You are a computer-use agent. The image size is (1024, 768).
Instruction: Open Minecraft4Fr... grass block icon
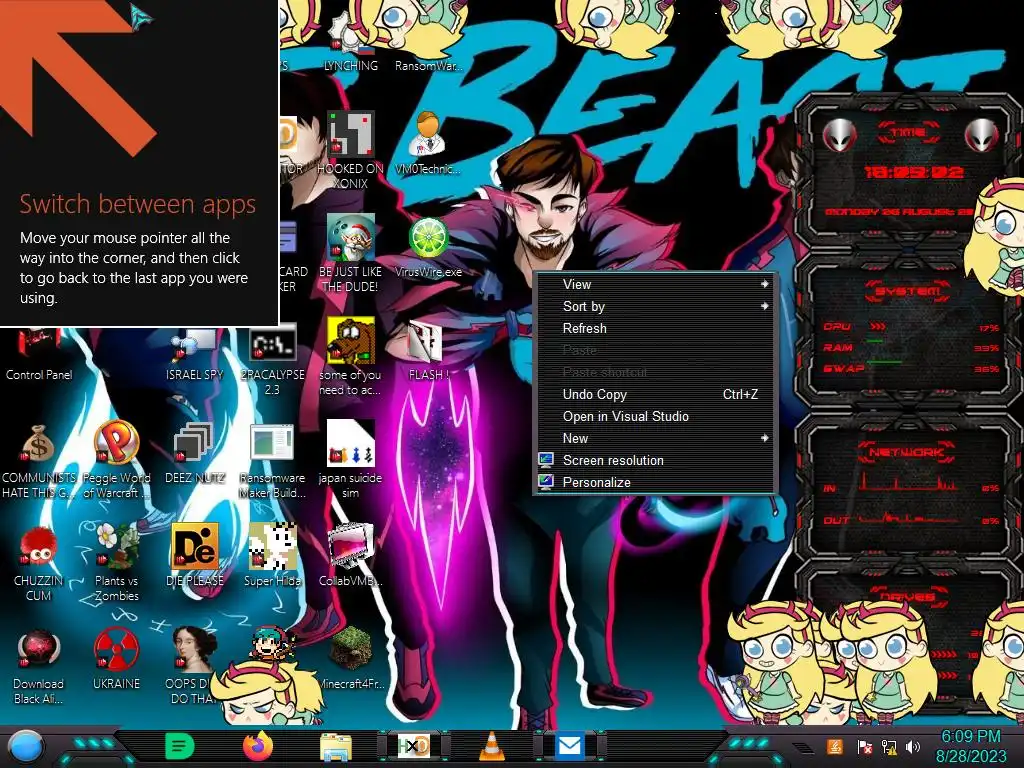(351, 659)
